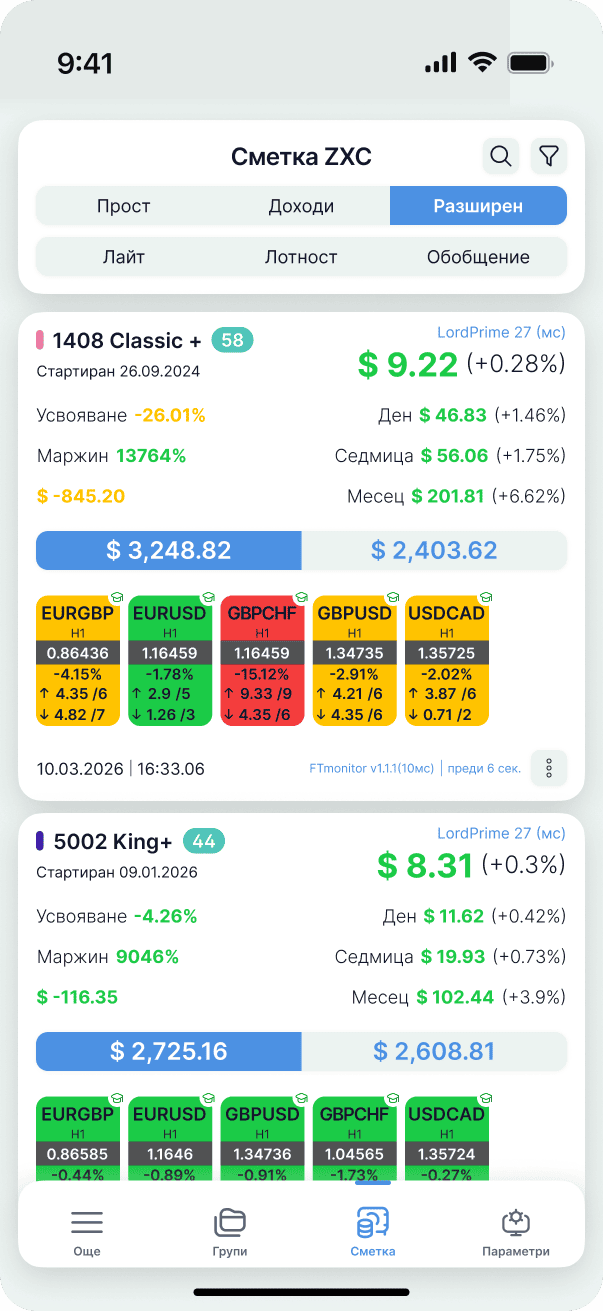
Task: Tap the FTmonitor v1.1.1 link
Action: click(x=372, y=769)
